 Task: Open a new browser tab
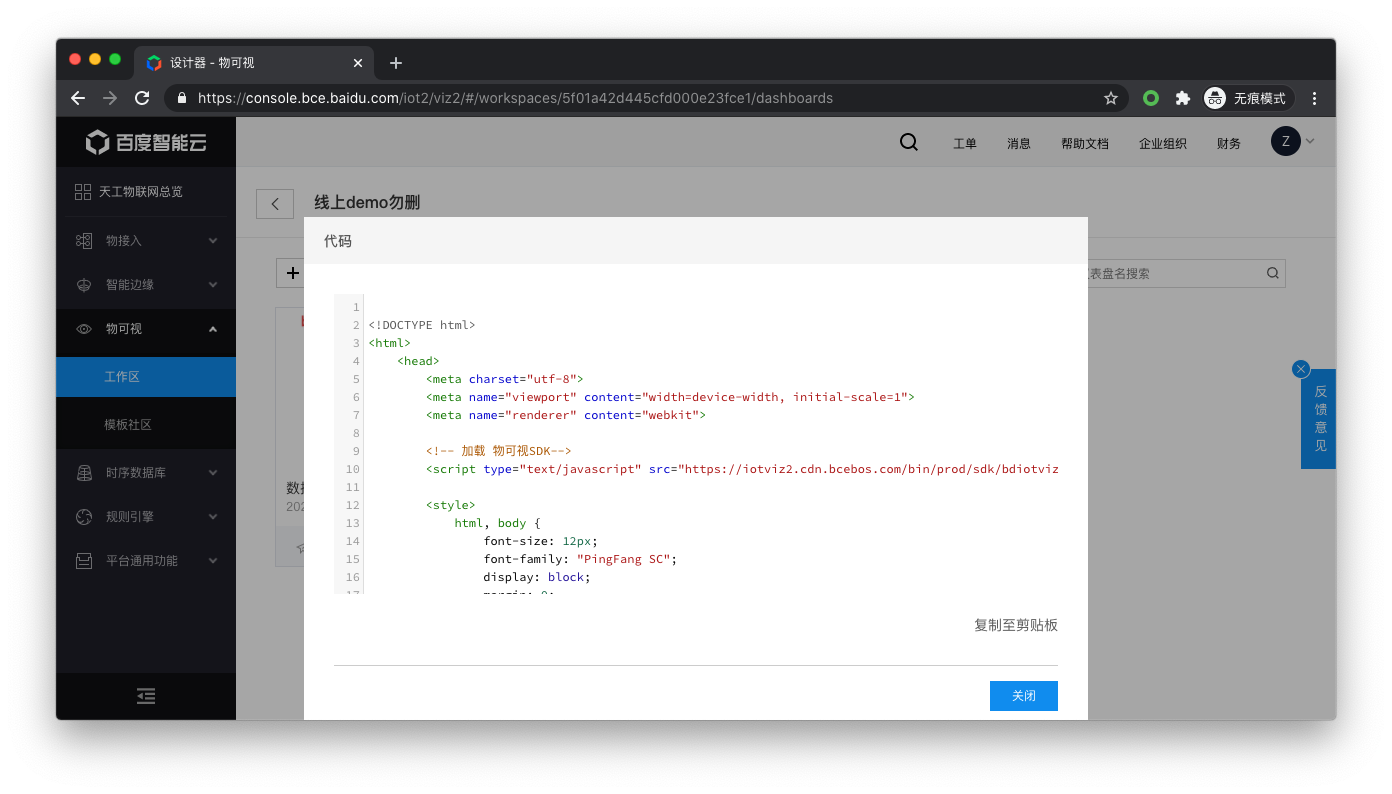pos(396,63)
